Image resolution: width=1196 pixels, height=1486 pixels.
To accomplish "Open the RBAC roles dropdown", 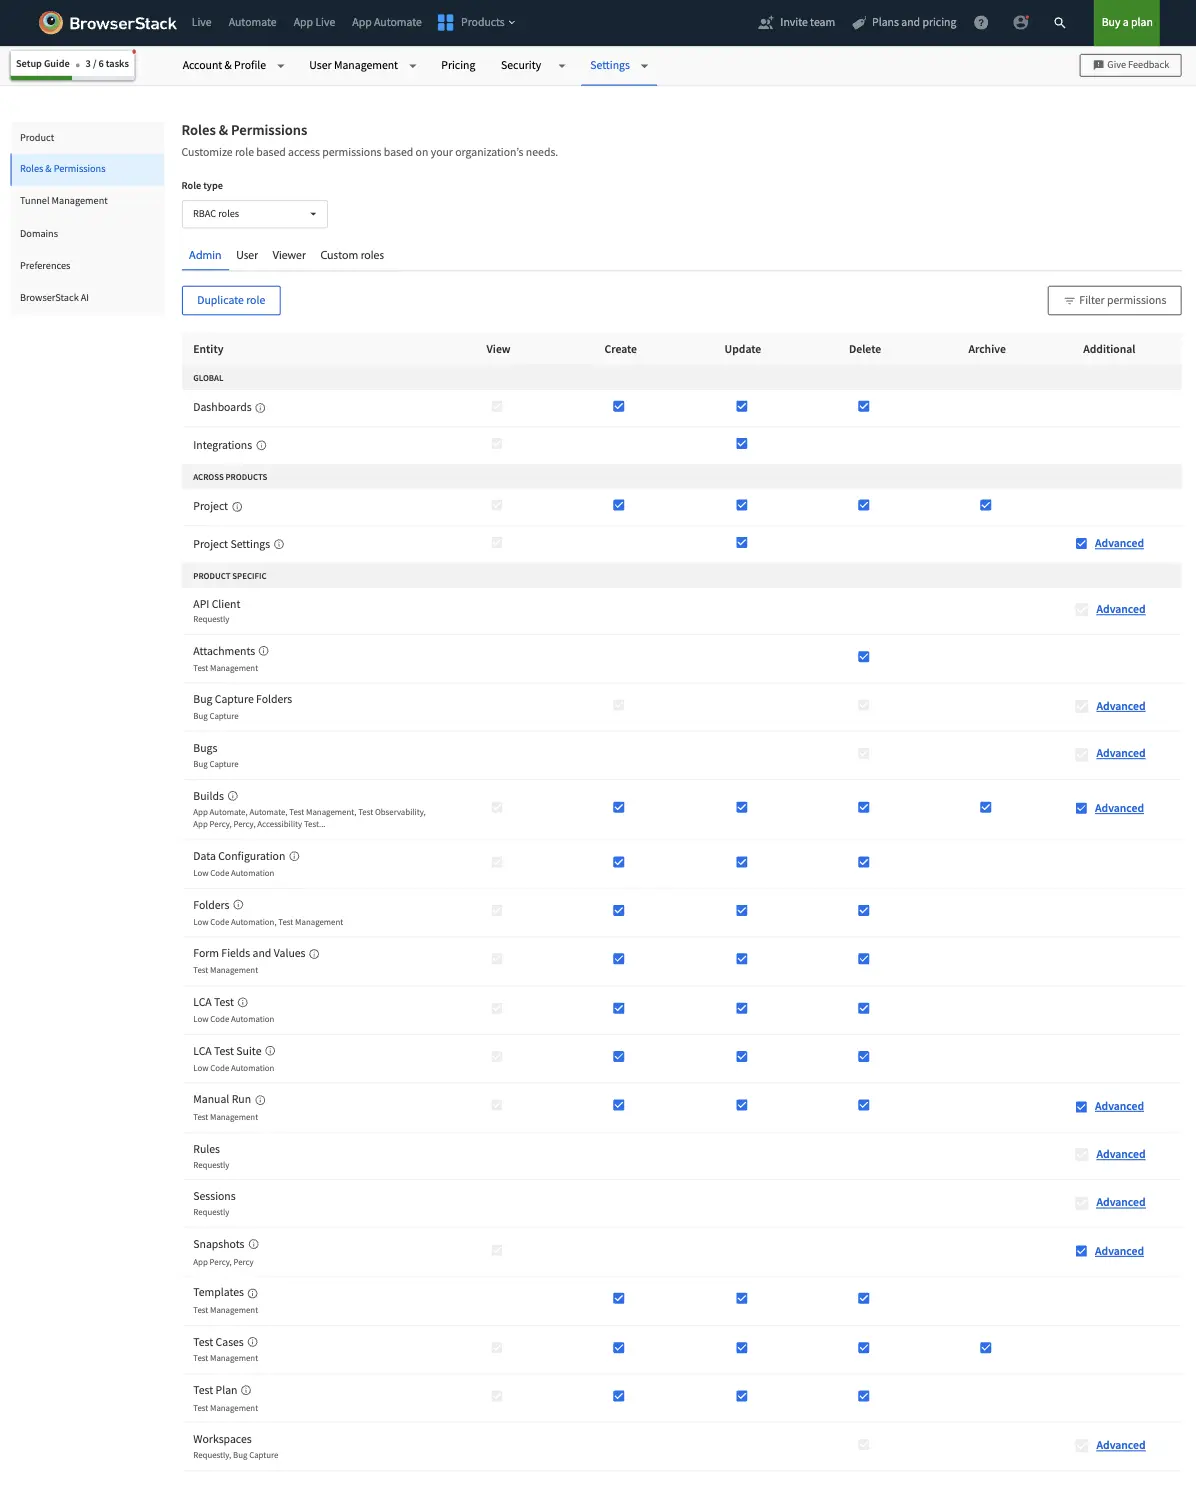I will click(253, 213).
